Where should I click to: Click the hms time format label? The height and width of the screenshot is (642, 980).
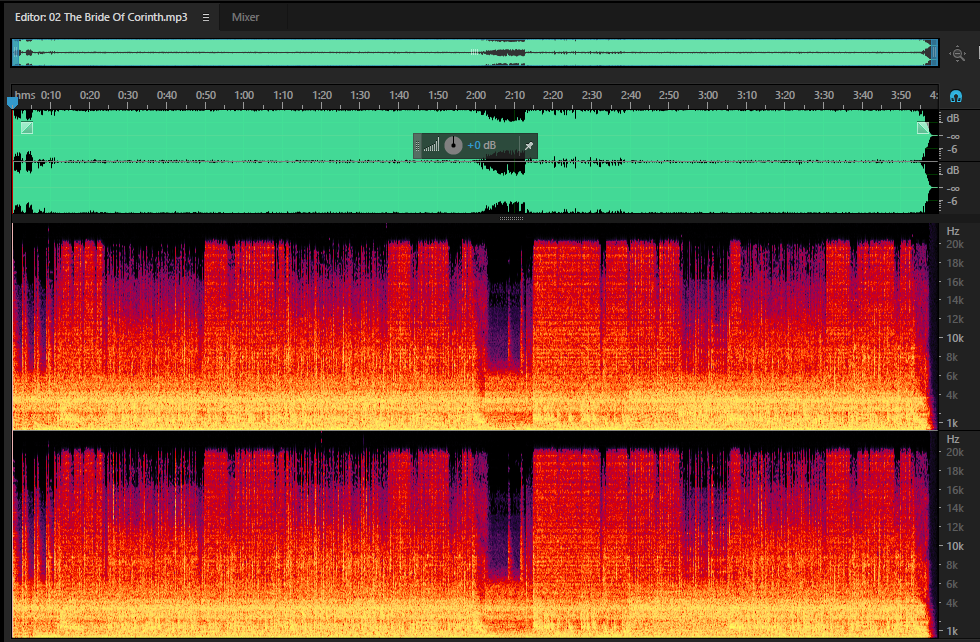click(25, 95)
